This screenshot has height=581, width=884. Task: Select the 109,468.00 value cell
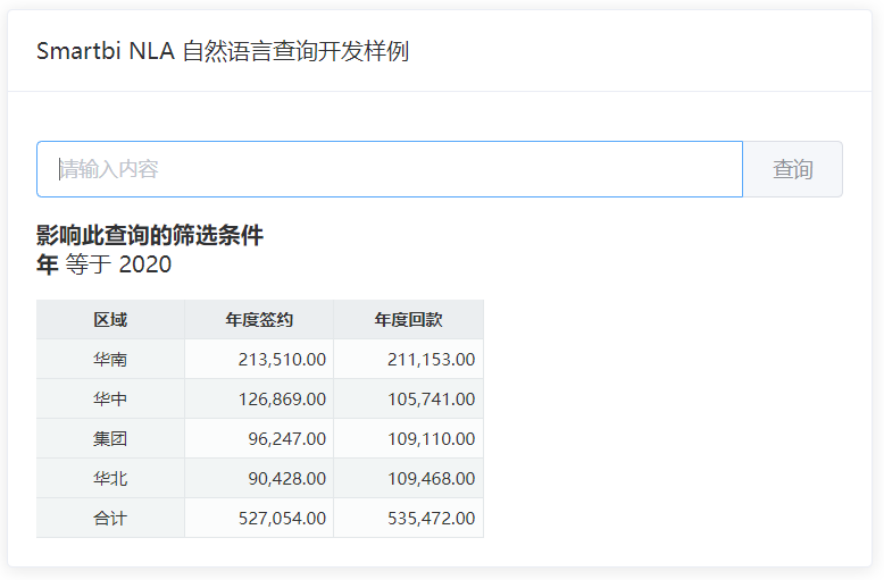coord(409,478)
